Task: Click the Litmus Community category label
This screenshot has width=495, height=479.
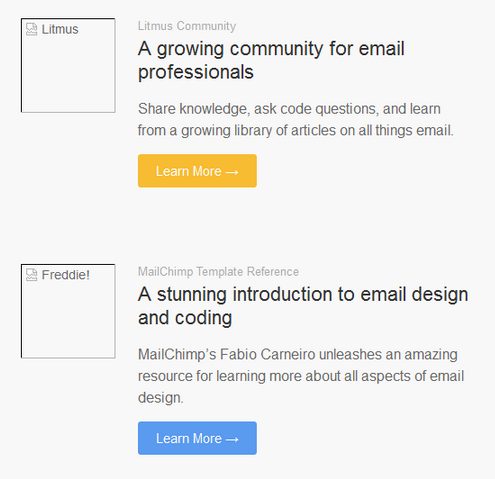Action: click(x=187, y=26)
